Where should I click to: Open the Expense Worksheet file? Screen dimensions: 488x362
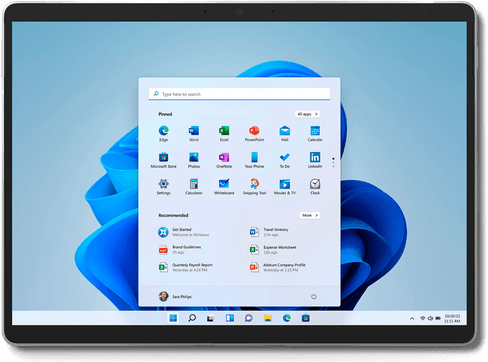coord(273,250)
